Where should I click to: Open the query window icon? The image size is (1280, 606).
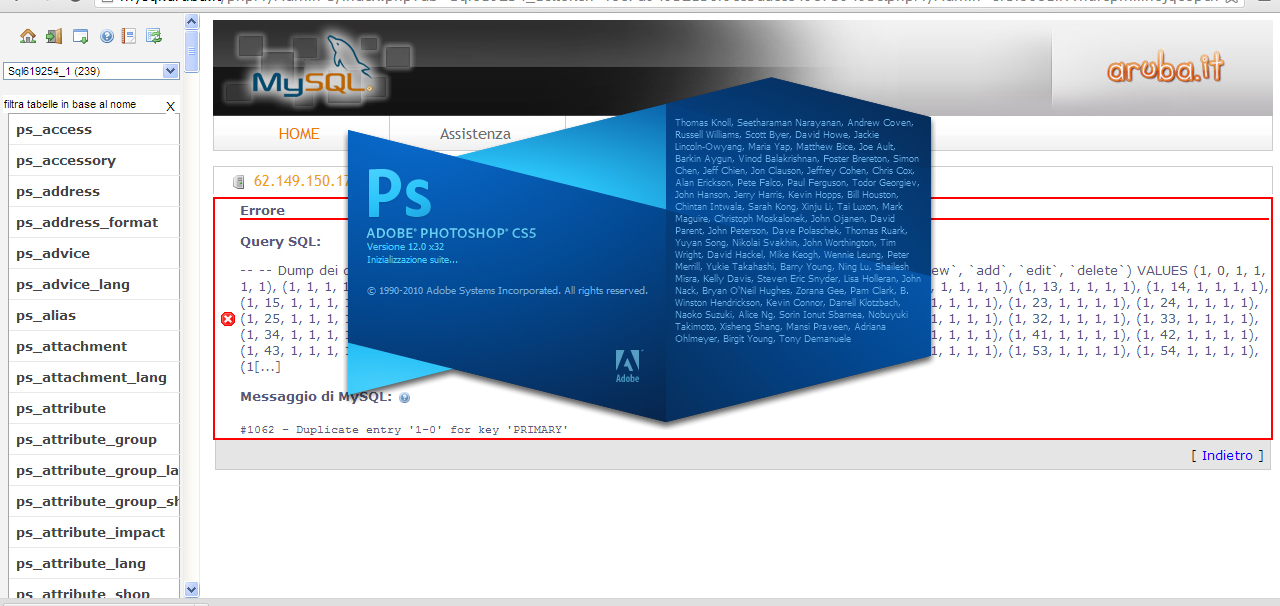point(81,37)
